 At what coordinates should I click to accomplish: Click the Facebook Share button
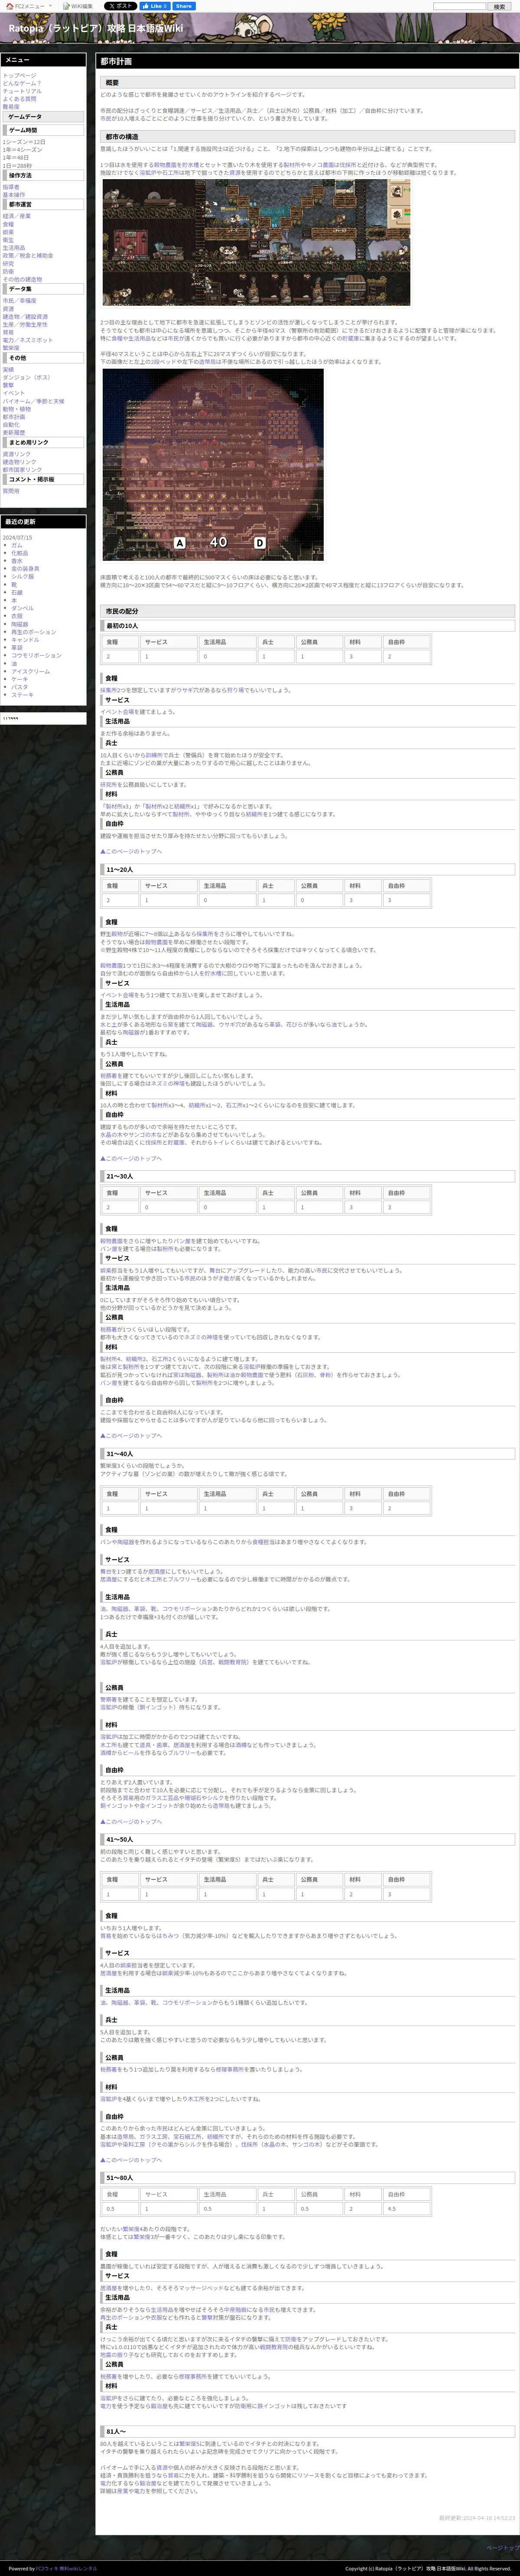tap(184, 6)
